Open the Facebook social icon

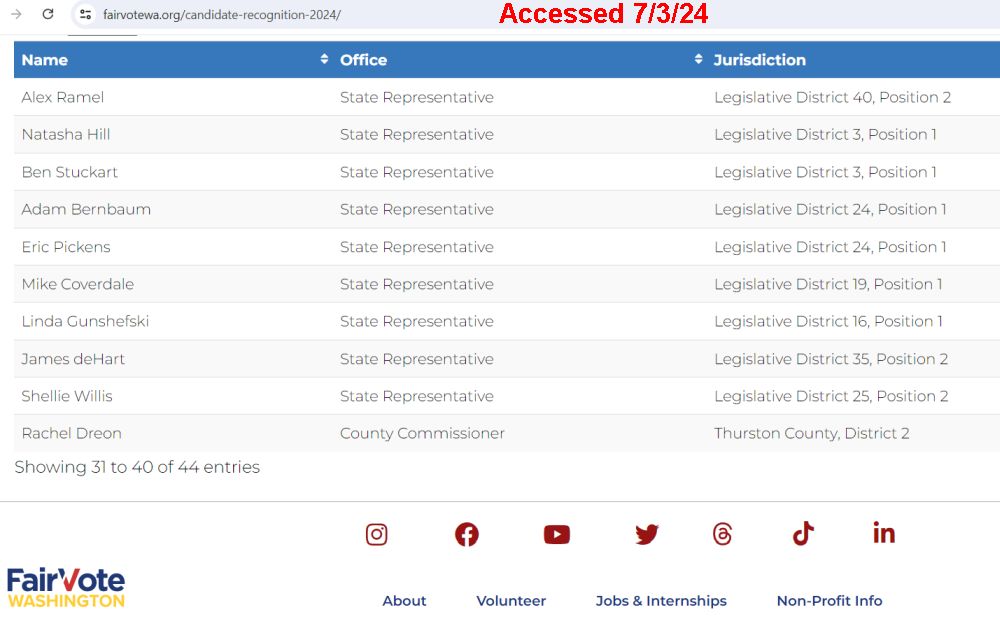coord(467,534)
